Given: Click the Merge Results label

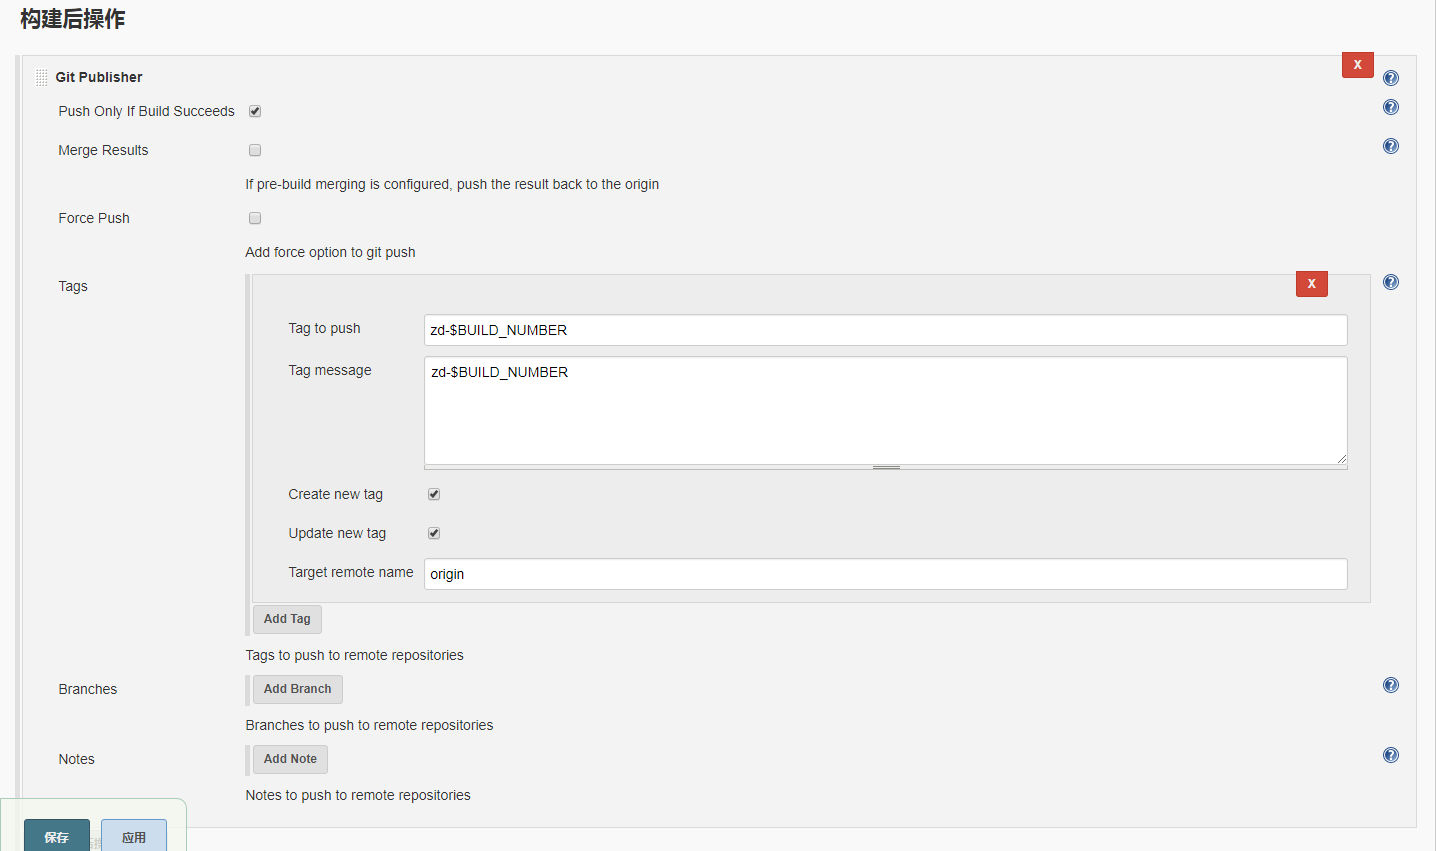Looking at the screenshot, I should tap(103, 150).
